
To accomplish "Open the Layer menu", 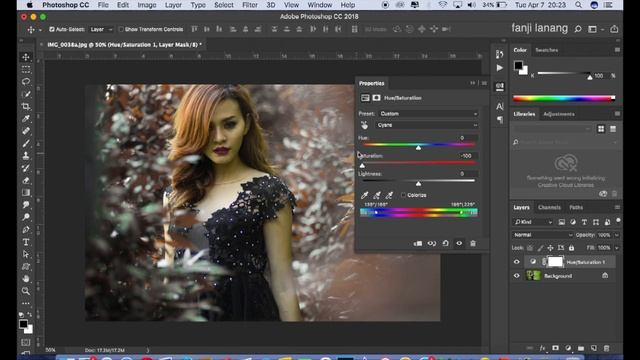I will click(x=173, y=5).
